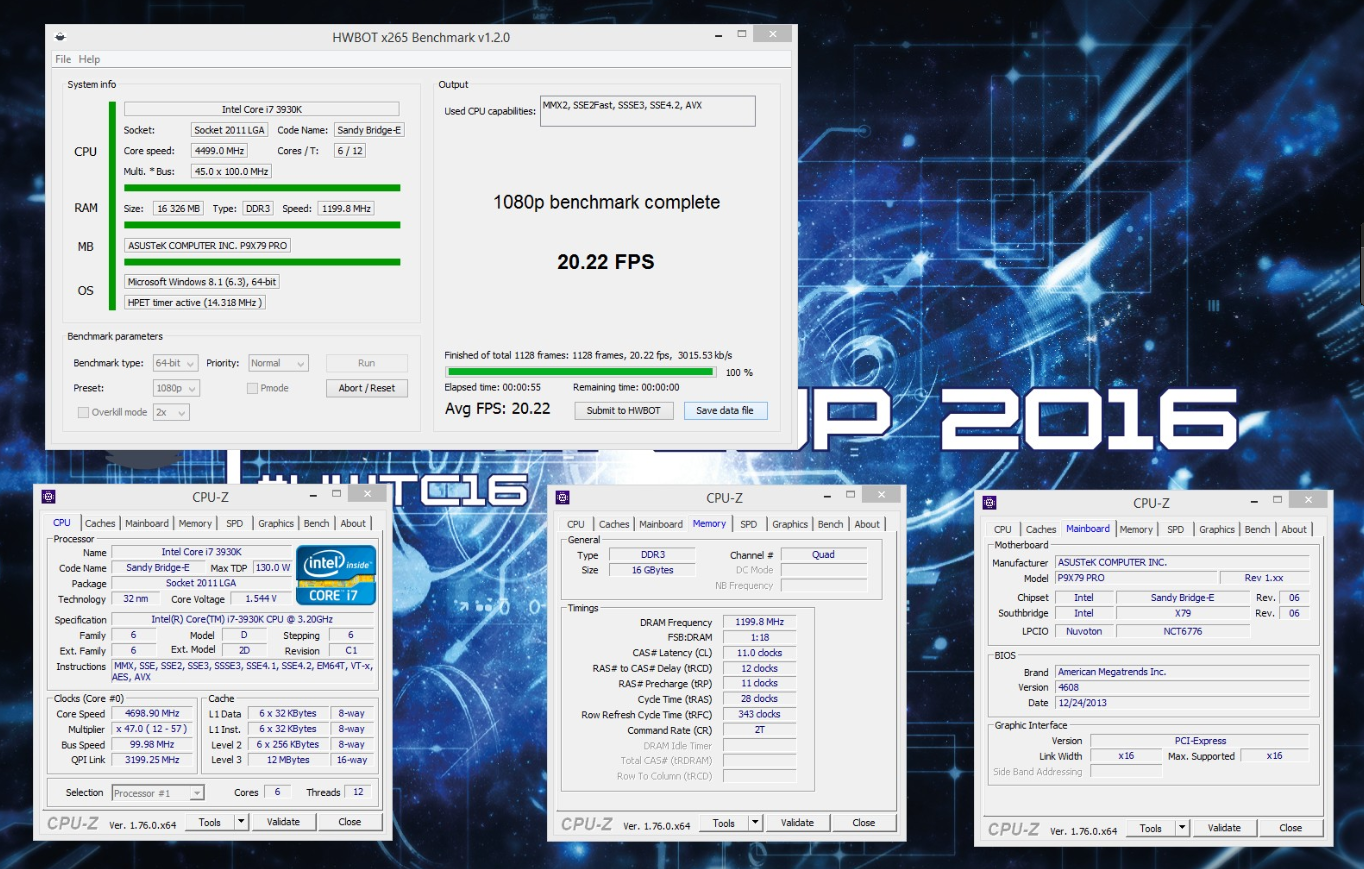1364x869 pixels.
Task: Click the CAS# Latency 11.0 clocks value
Action: pyautogui.click(x=758, y=653)
